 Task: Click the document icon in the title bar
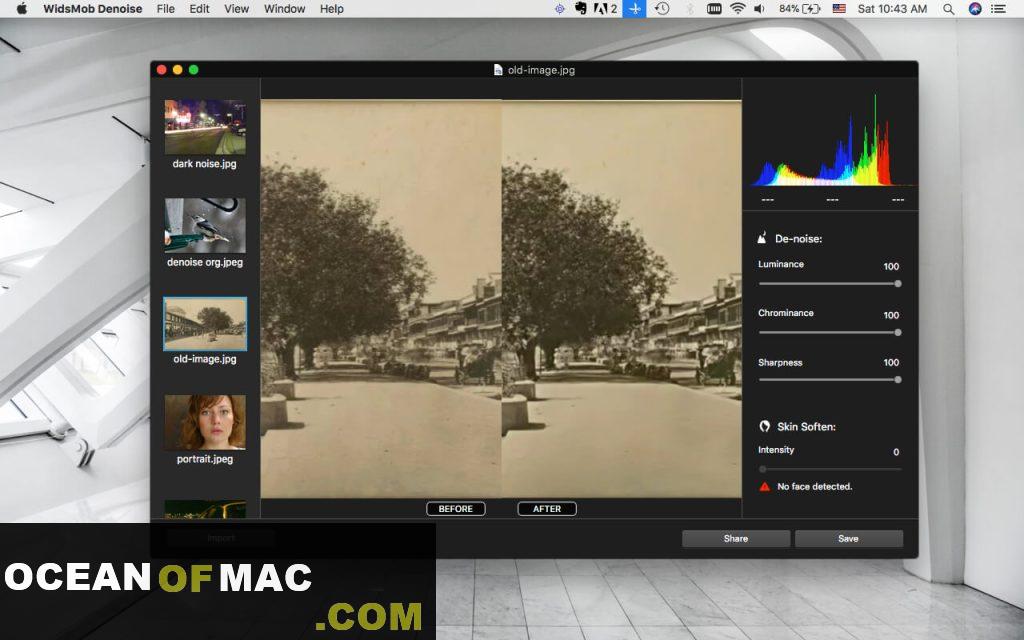click(x=498, y=70)
